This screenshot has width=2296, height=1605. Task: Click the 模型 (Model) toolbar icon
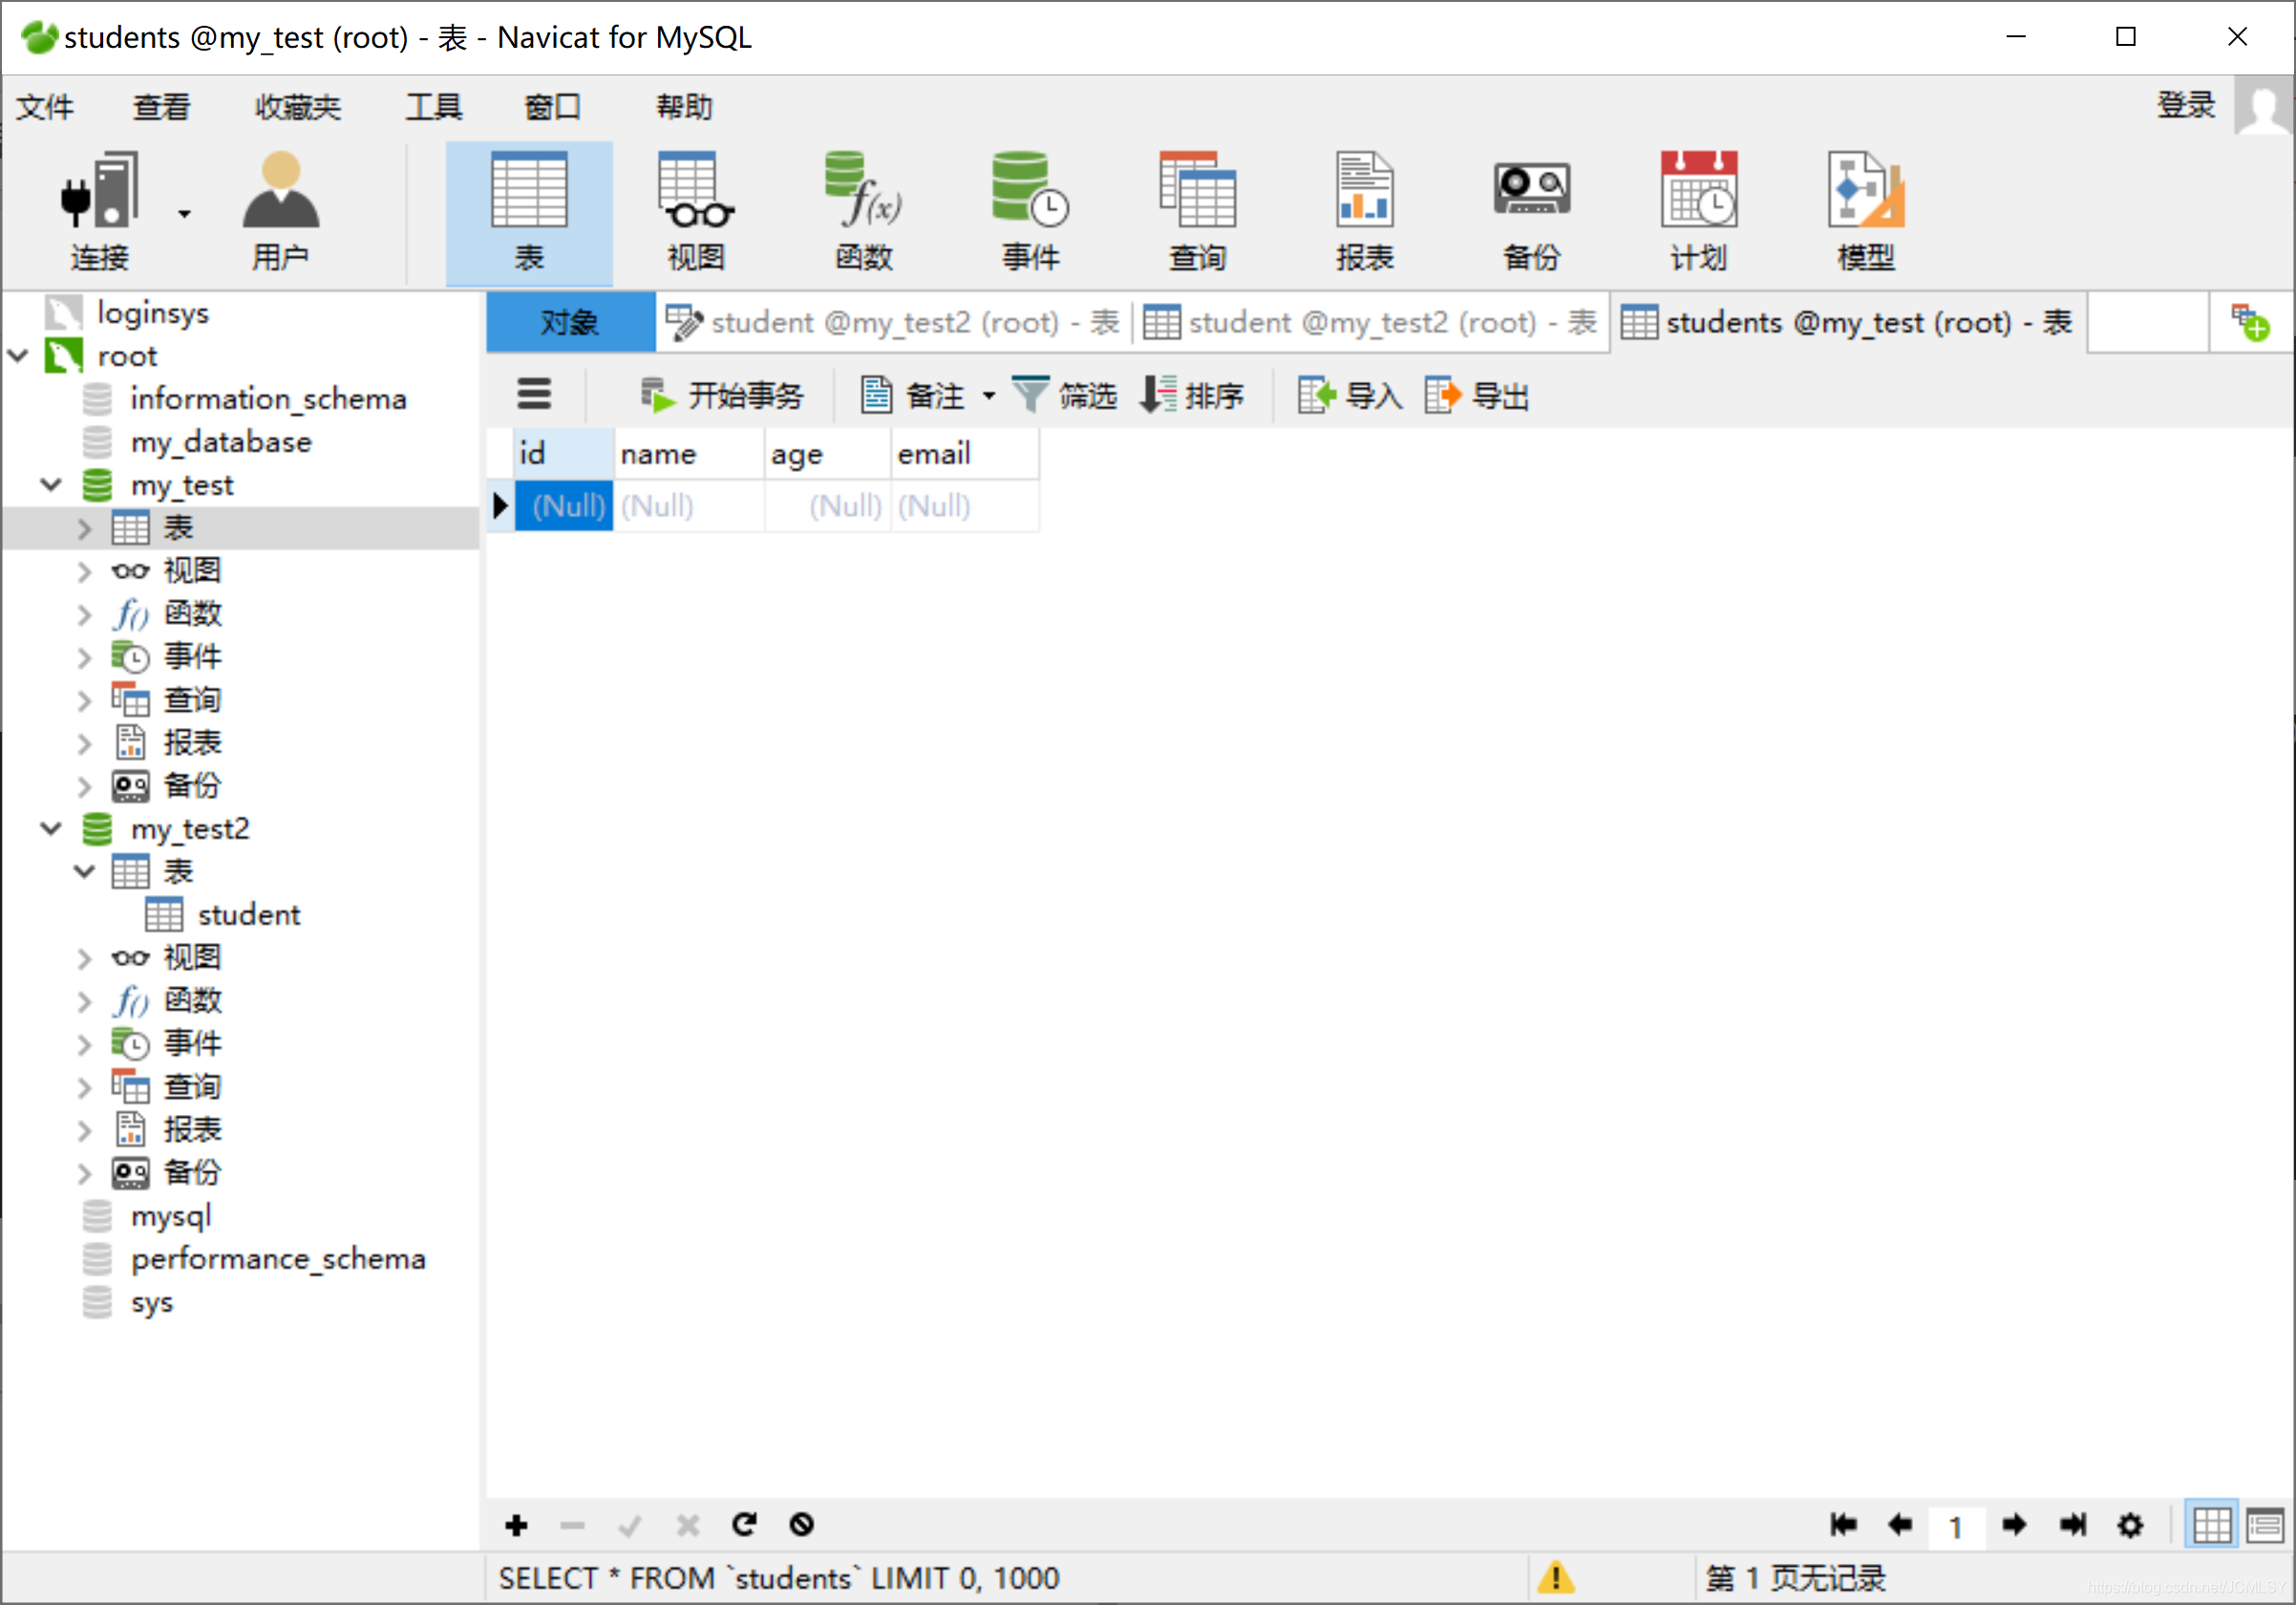1865,212
